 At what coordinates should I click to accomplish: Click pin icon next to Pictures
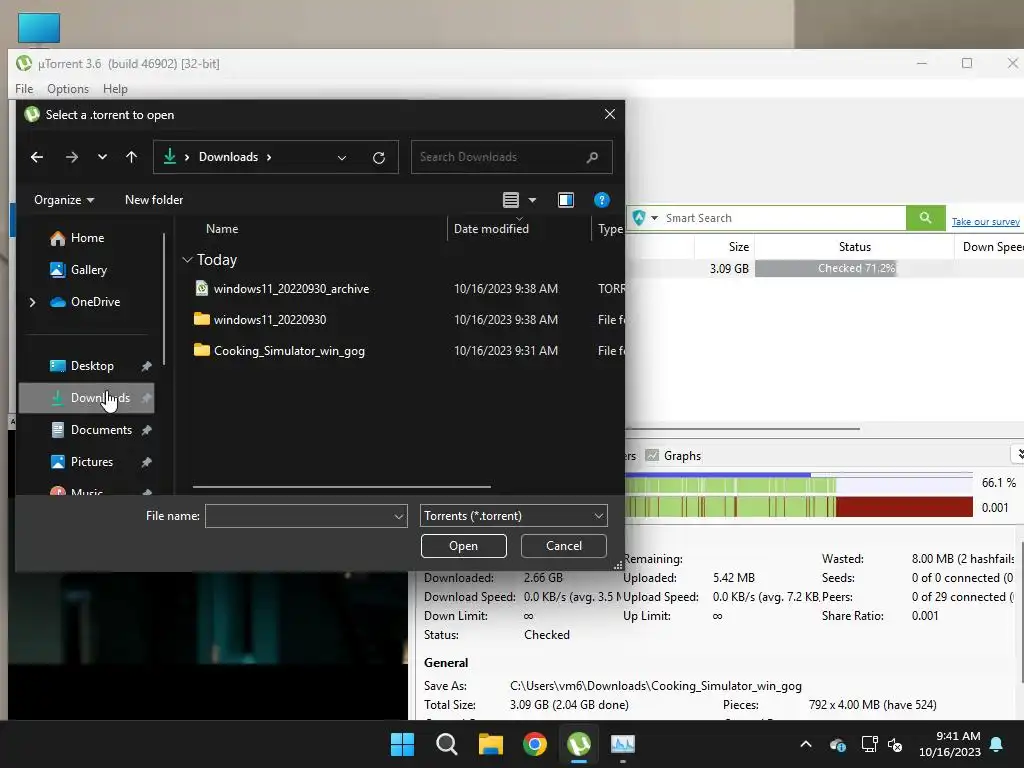point(146,462)
